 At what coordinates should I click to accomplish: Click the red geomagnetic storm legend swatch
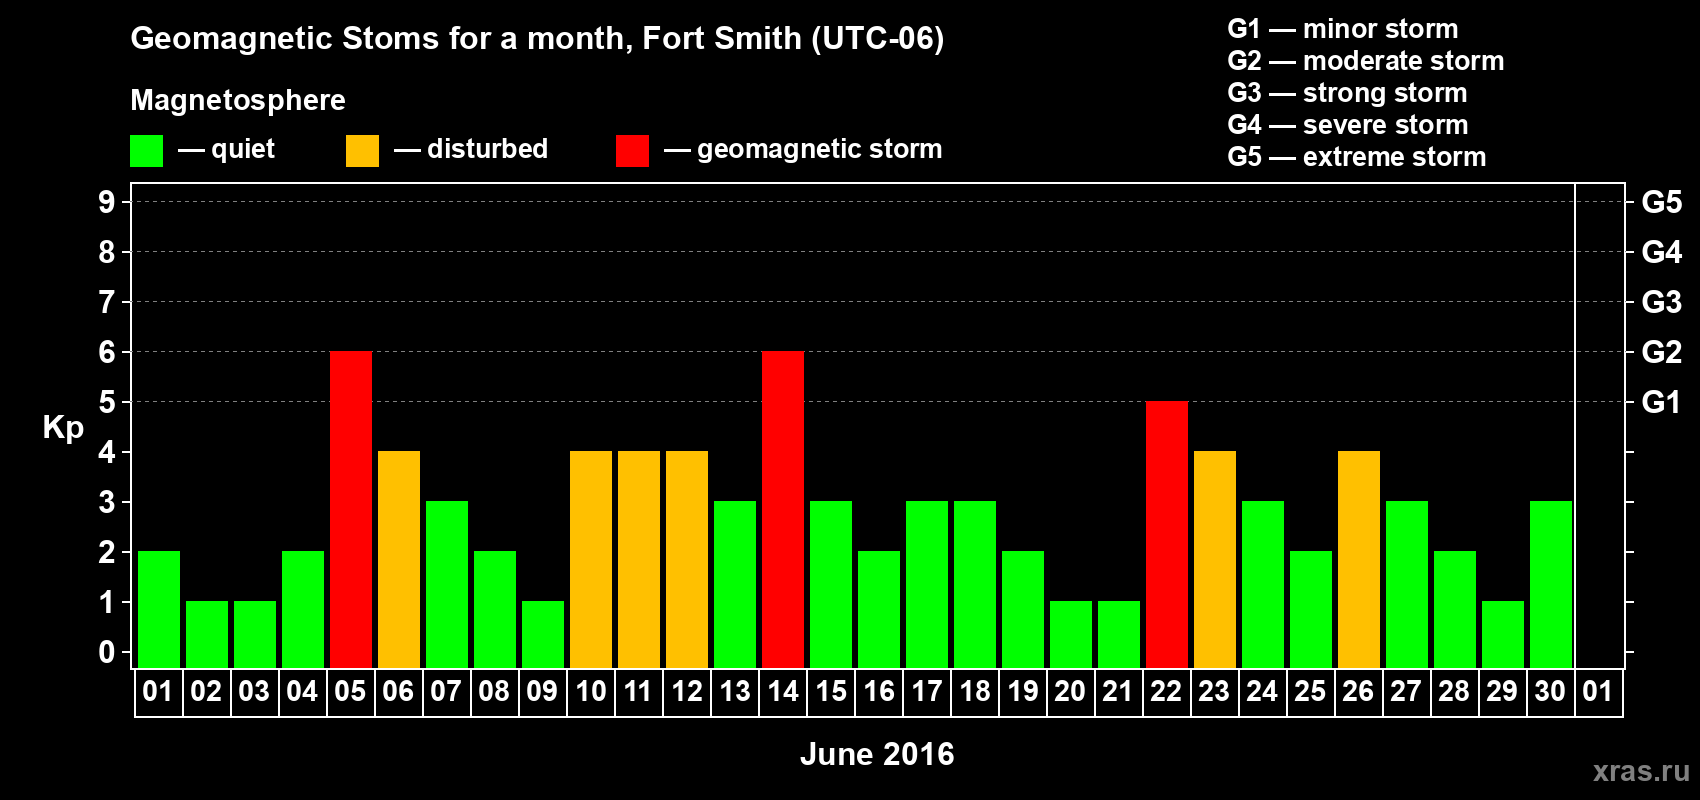click(632, 151)
